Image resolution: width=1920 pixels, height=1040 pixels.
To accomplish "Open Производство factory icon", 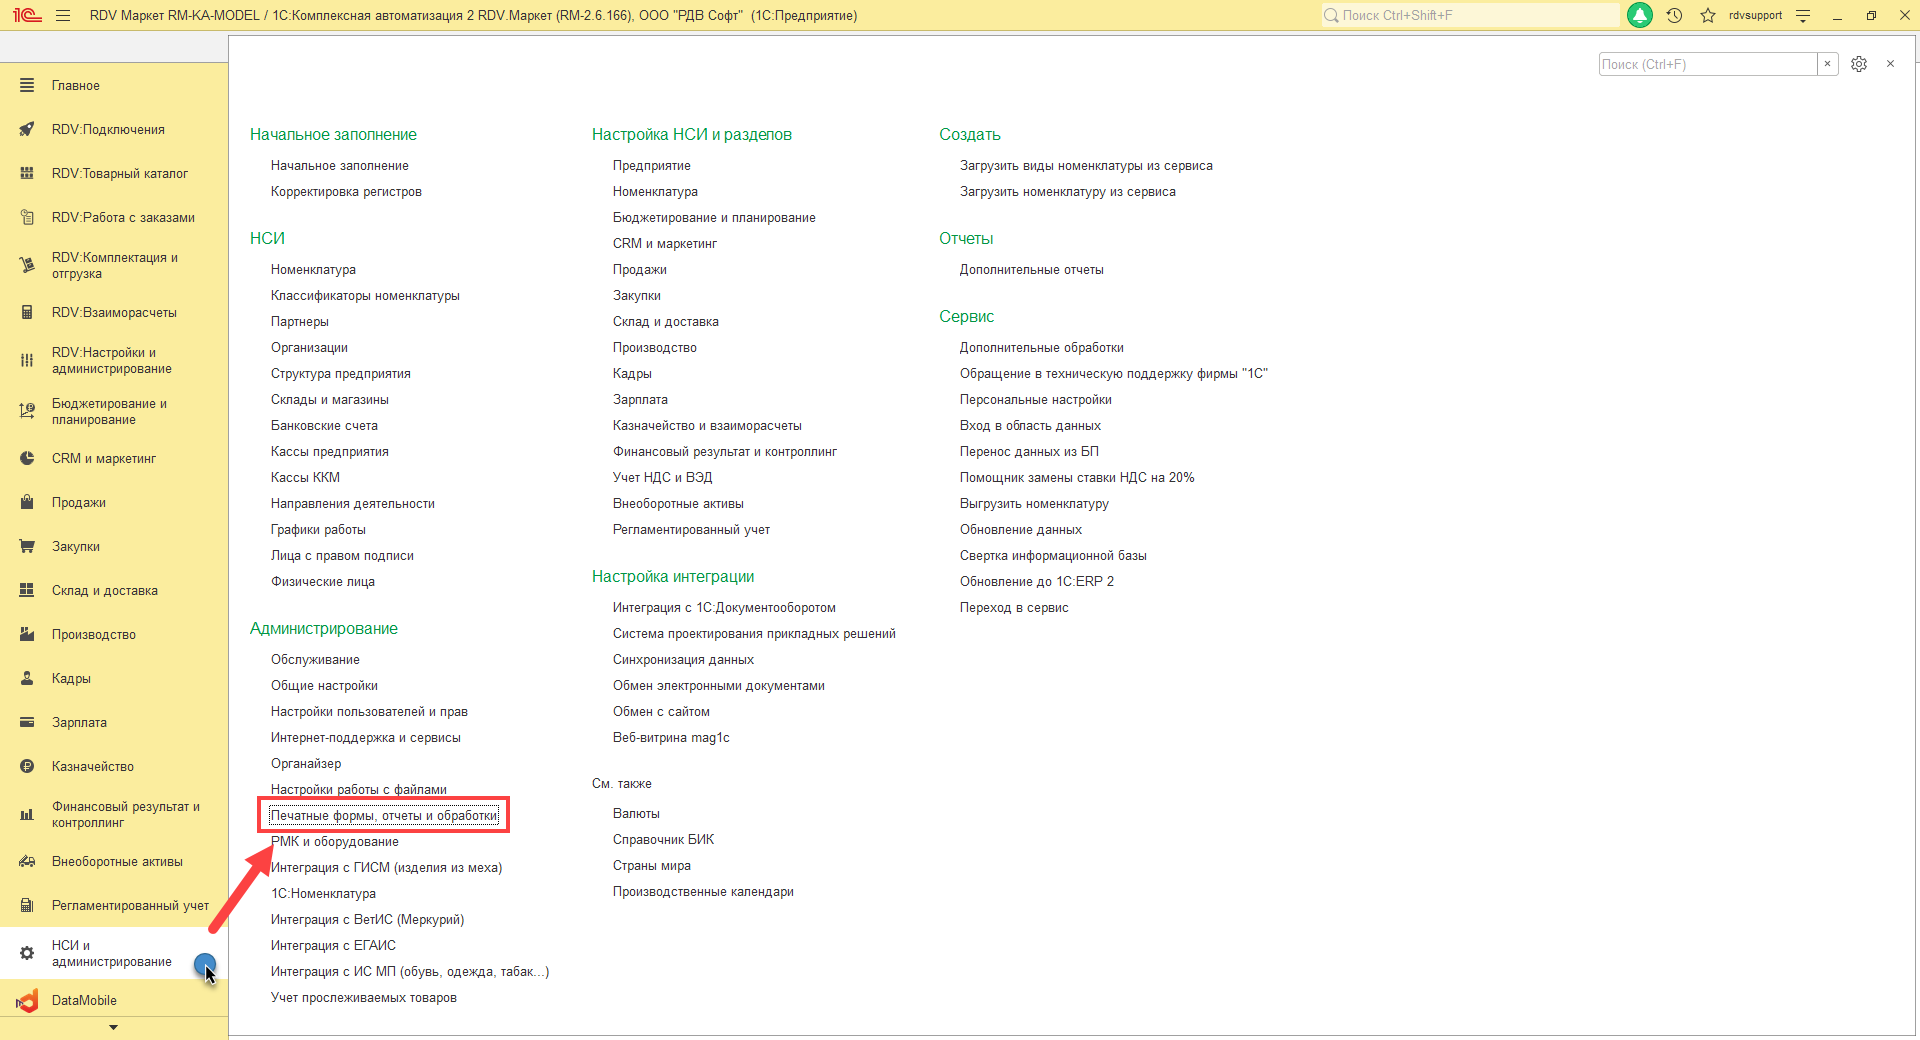I will point(27,635).
